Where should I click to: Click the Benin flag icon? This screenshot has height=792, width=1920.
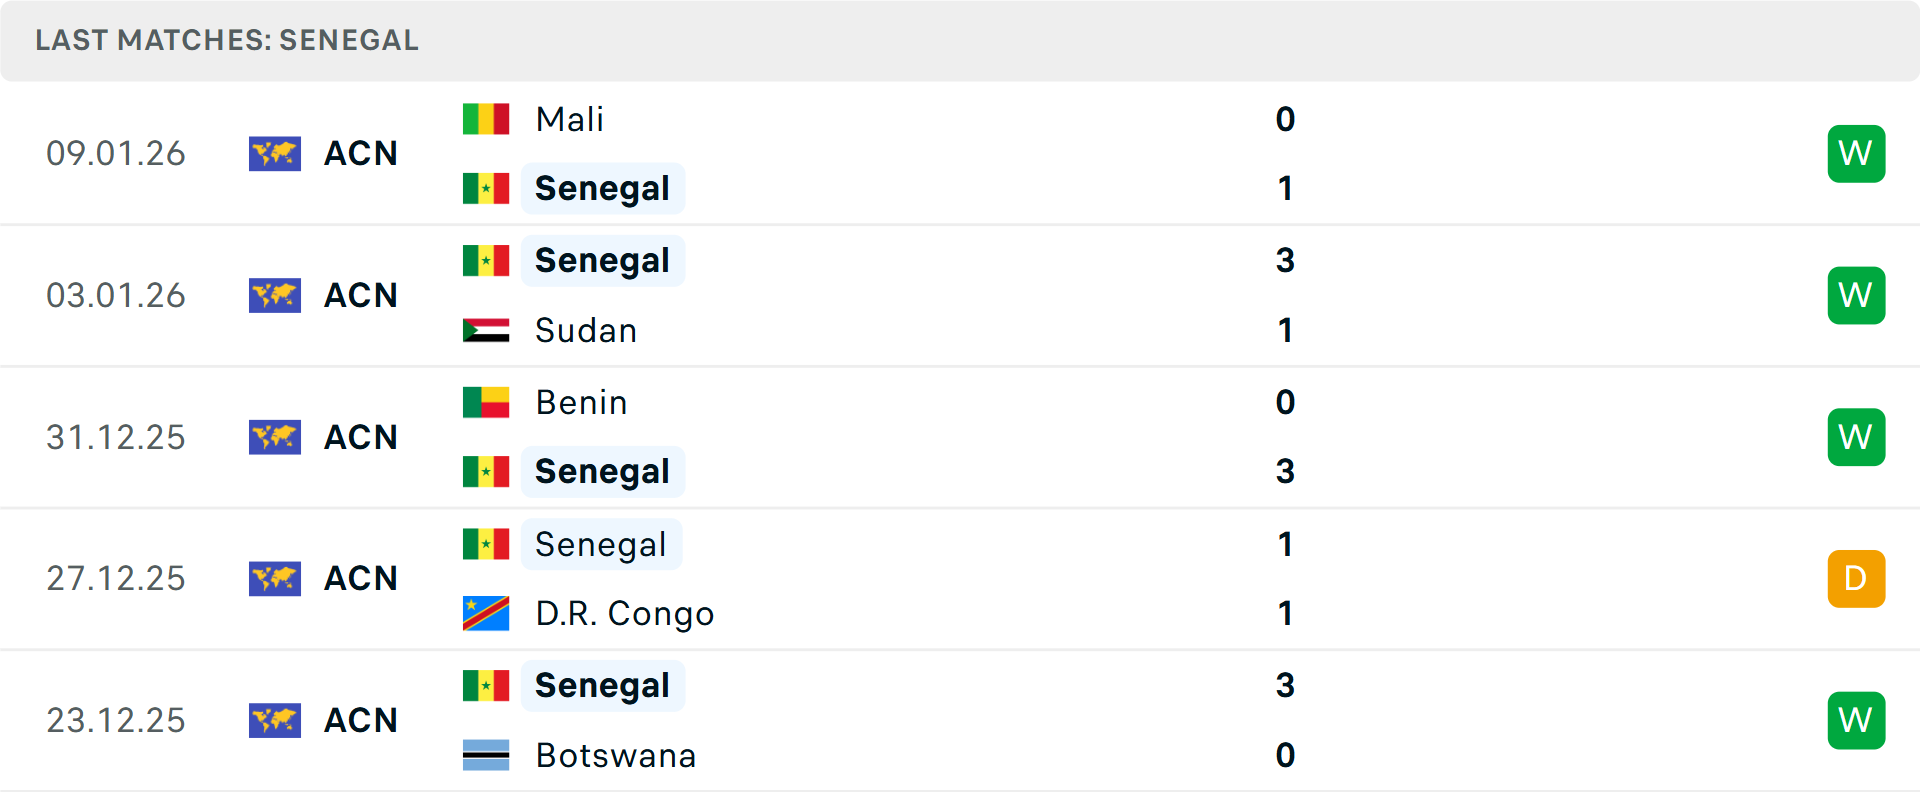tap(486, 402)
